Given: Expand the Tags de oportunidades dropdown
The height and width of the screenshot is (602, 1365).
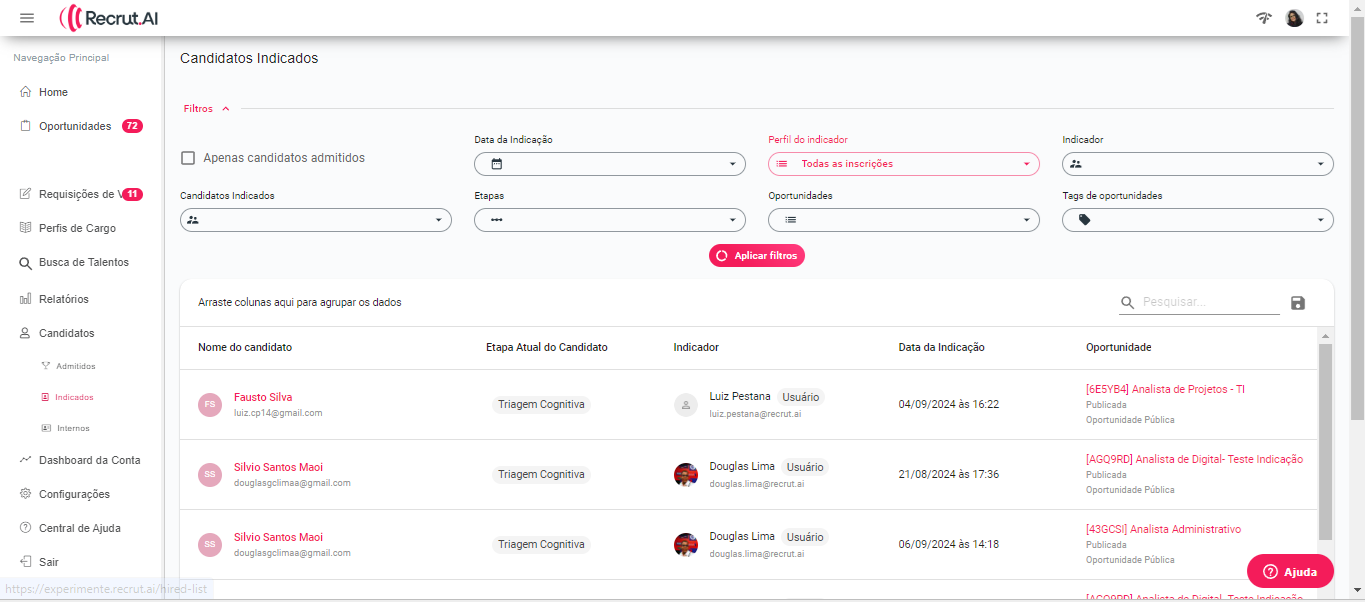Looking at the screenshot, I should [x=1197, y=220].
